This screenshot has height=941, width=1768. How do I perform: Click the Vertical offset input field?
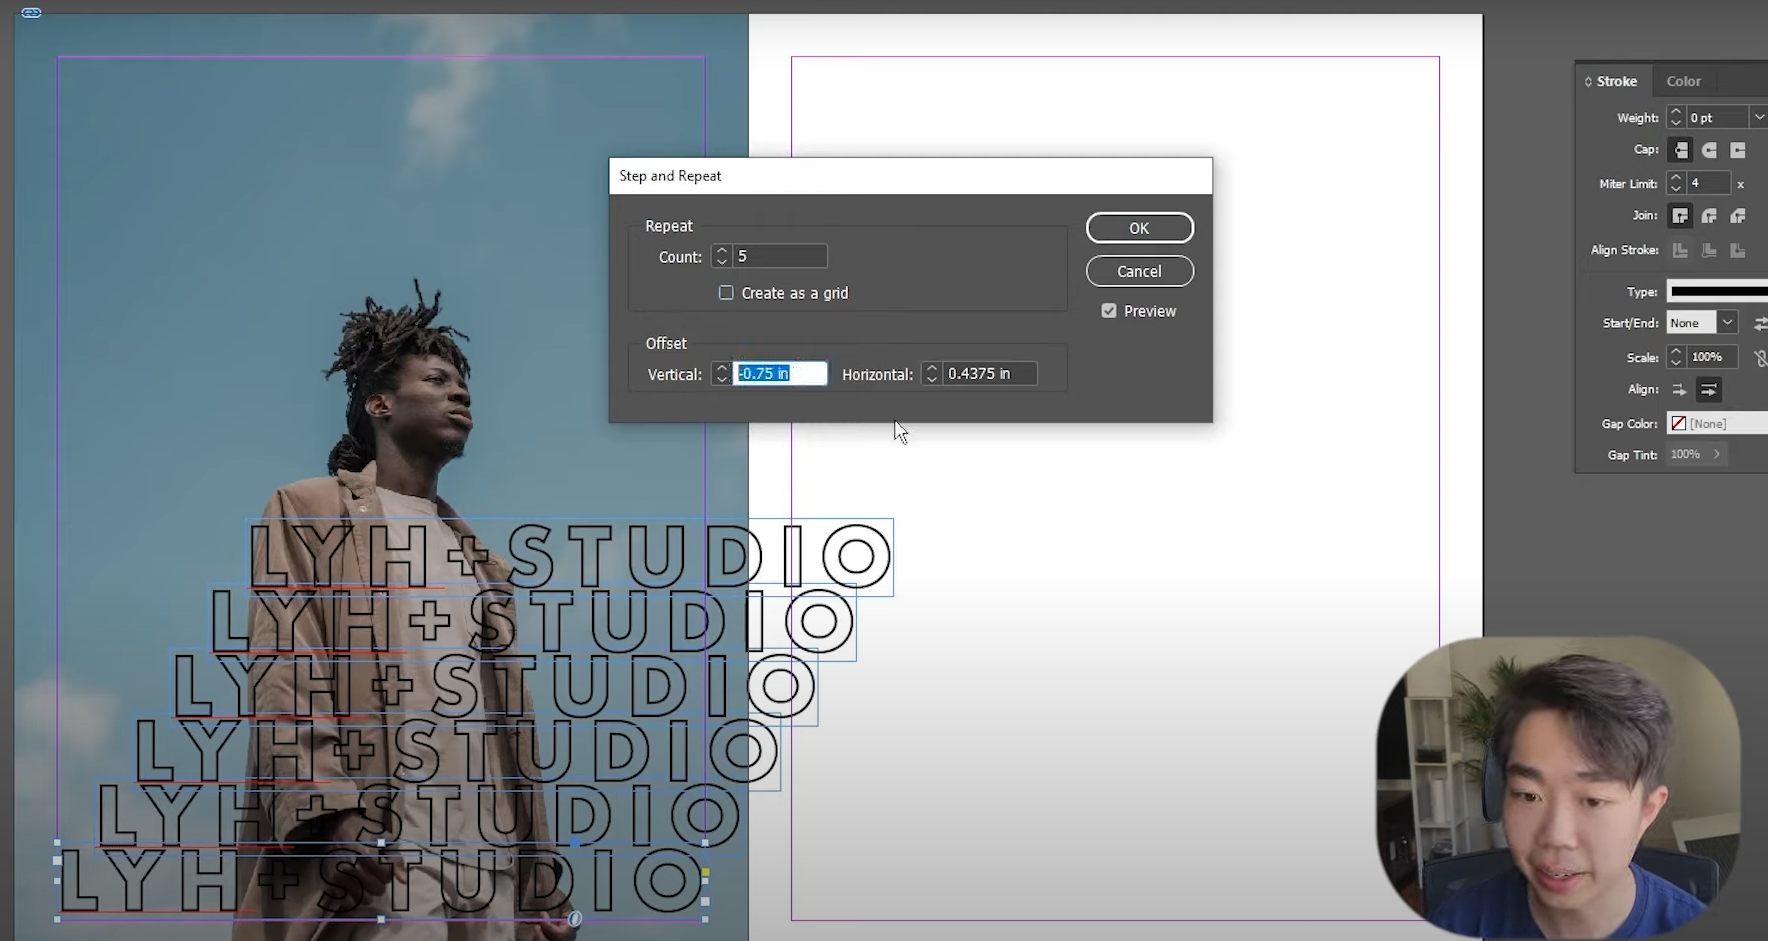pos(780,374)
